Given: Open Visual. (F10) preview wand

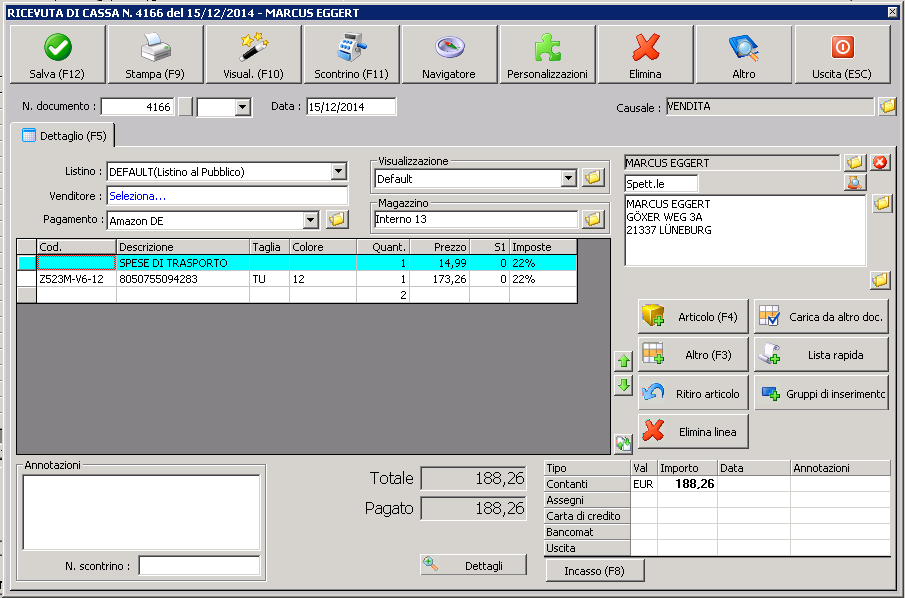Looking at the screenshot, I should pos(253,55).
